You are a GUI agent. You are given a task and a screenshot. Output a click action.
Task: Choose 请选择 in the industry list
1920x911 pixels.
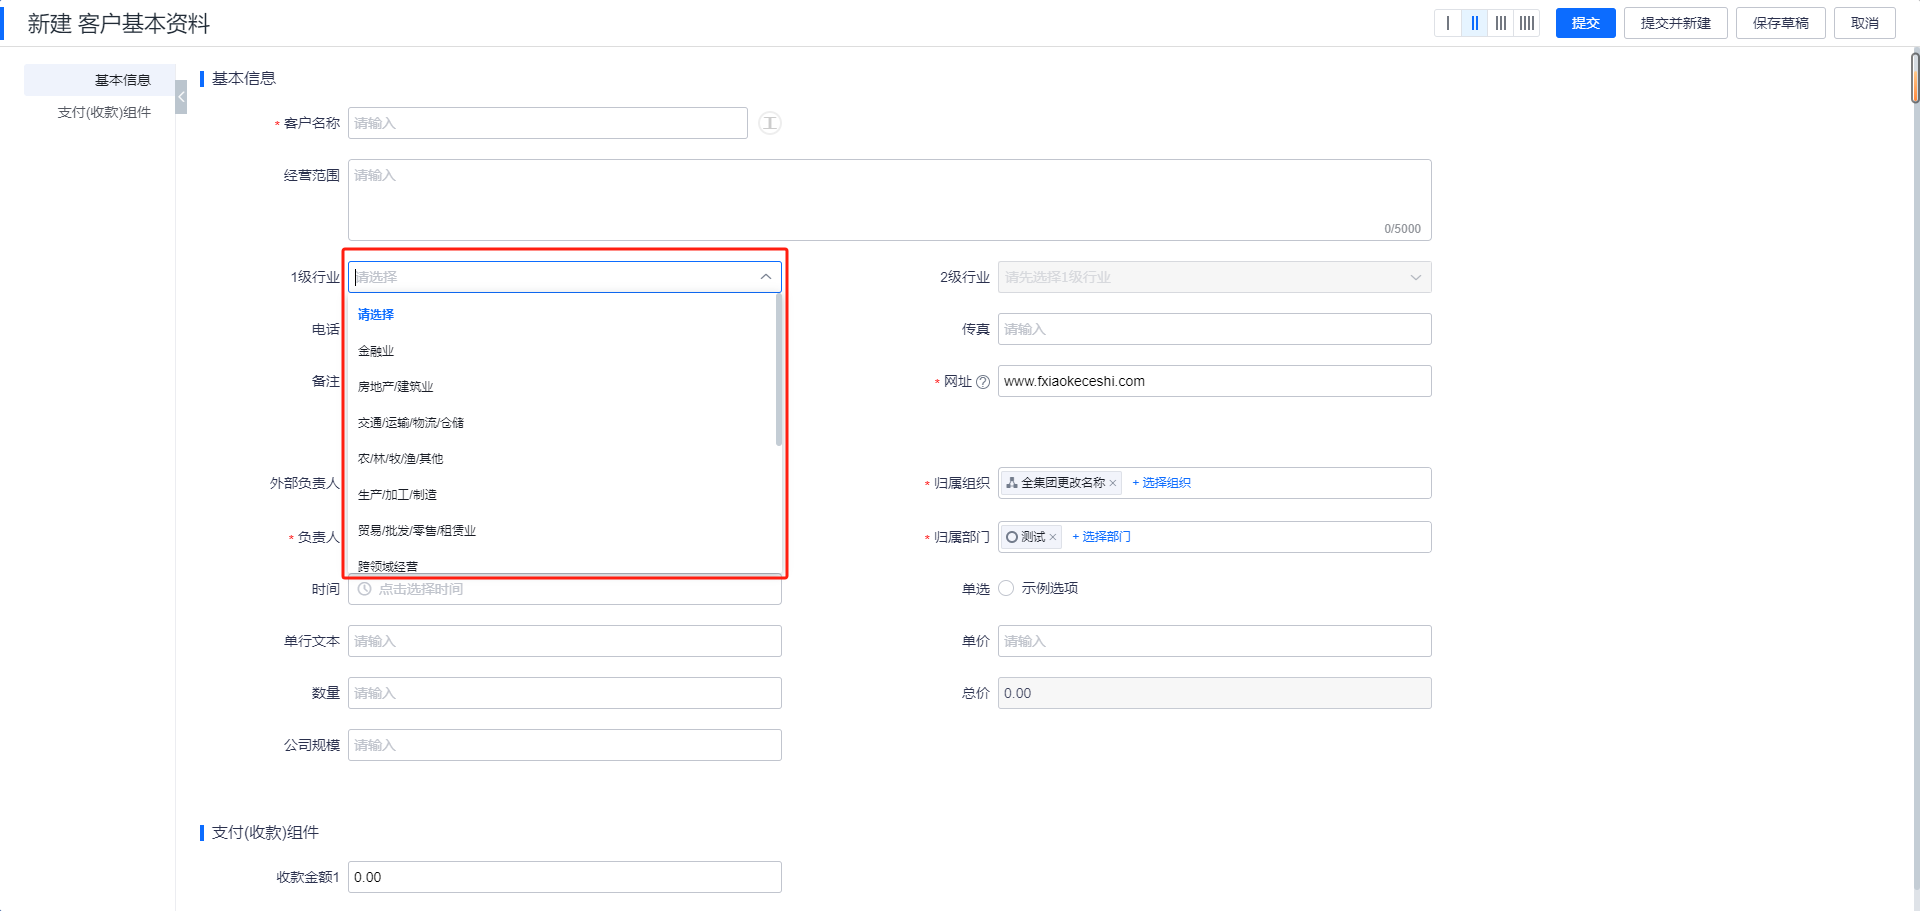point(564,314)
